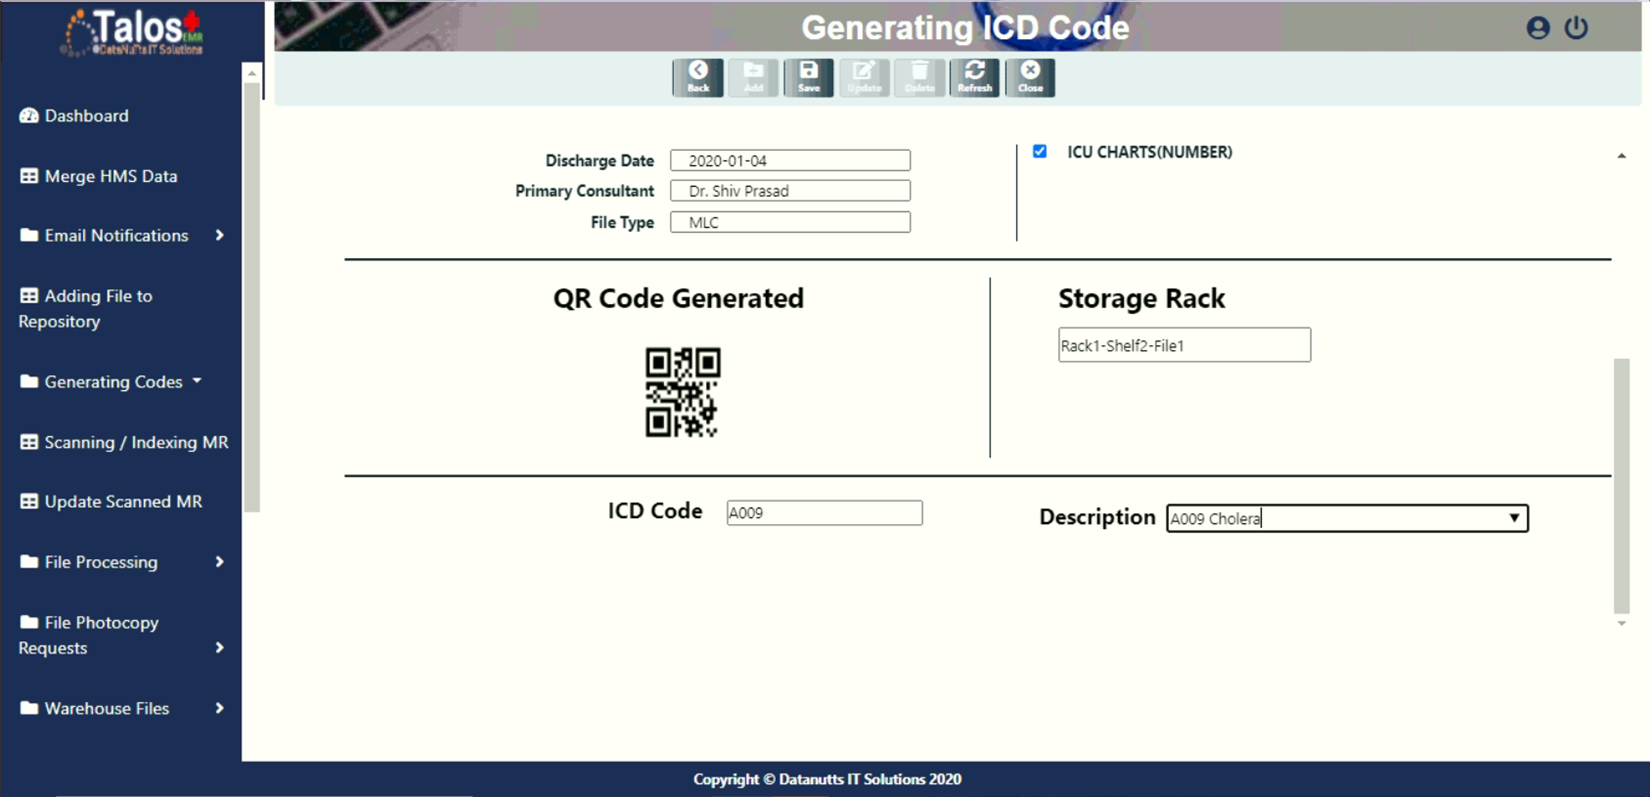
Task: Click the QR Code Generated heading
Action: (x=678, y=298)
